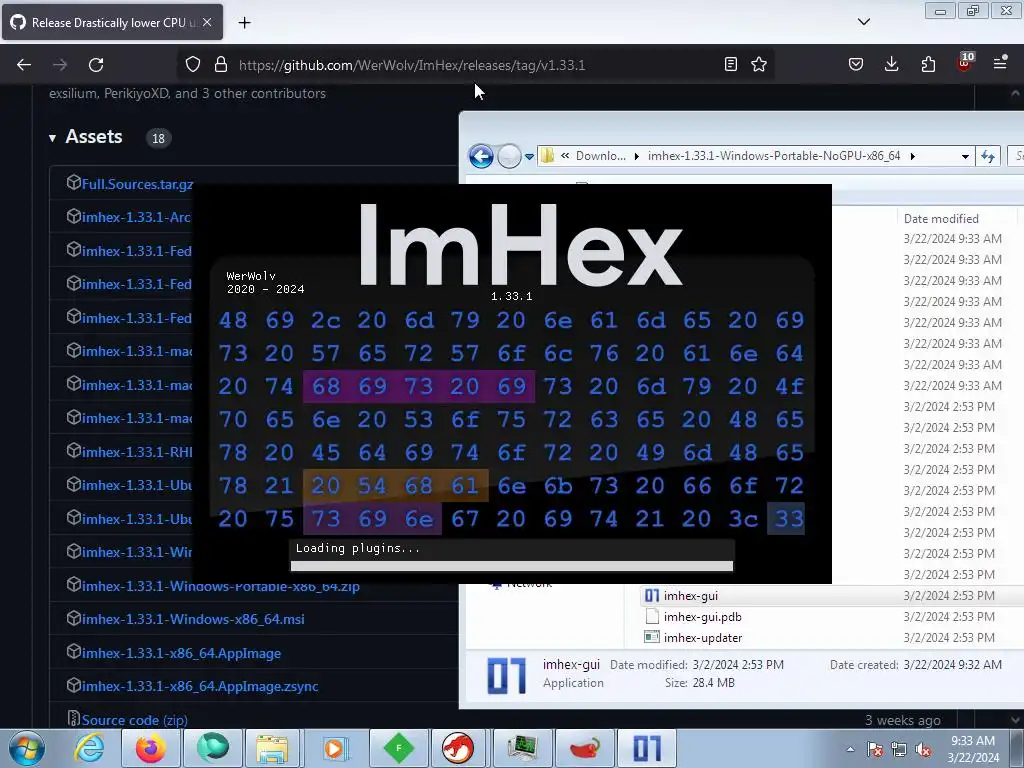Download Full.Sources.tar.gz asset
The height and width of the screenshot is (768, 1024).
137,184
